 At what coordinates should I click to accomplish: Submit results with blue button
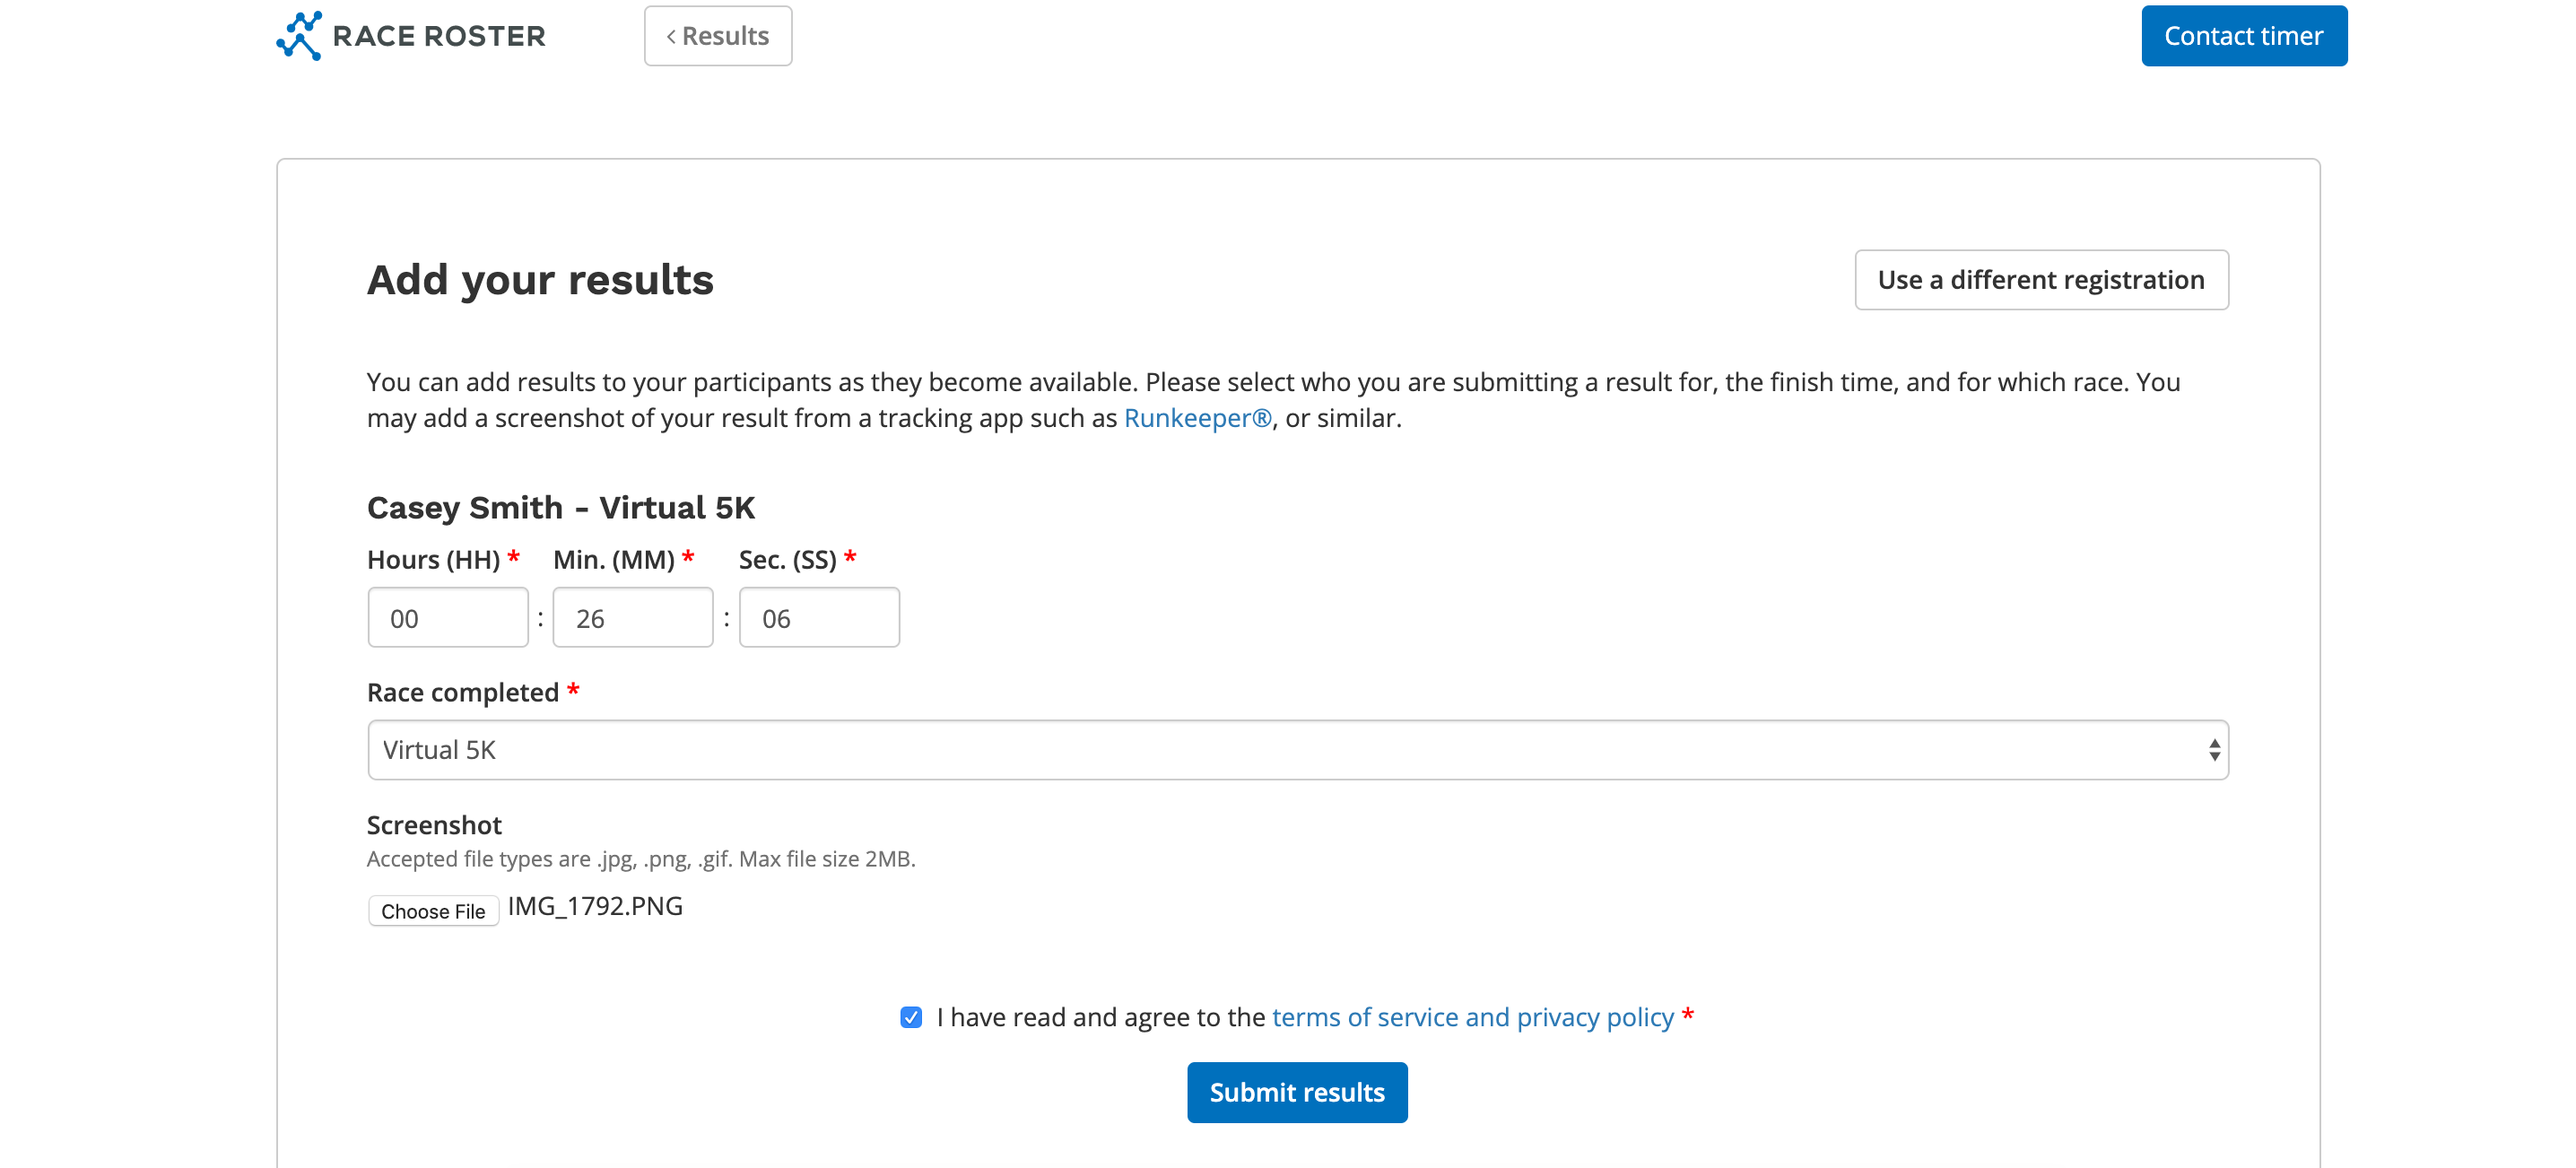tap(1296, 1092)
